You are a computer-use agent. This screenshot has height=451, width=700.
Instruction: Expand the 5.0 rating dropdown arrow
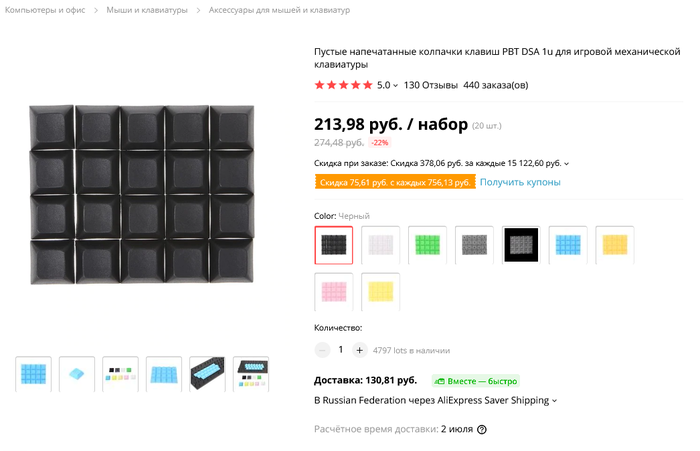(396, 86)
